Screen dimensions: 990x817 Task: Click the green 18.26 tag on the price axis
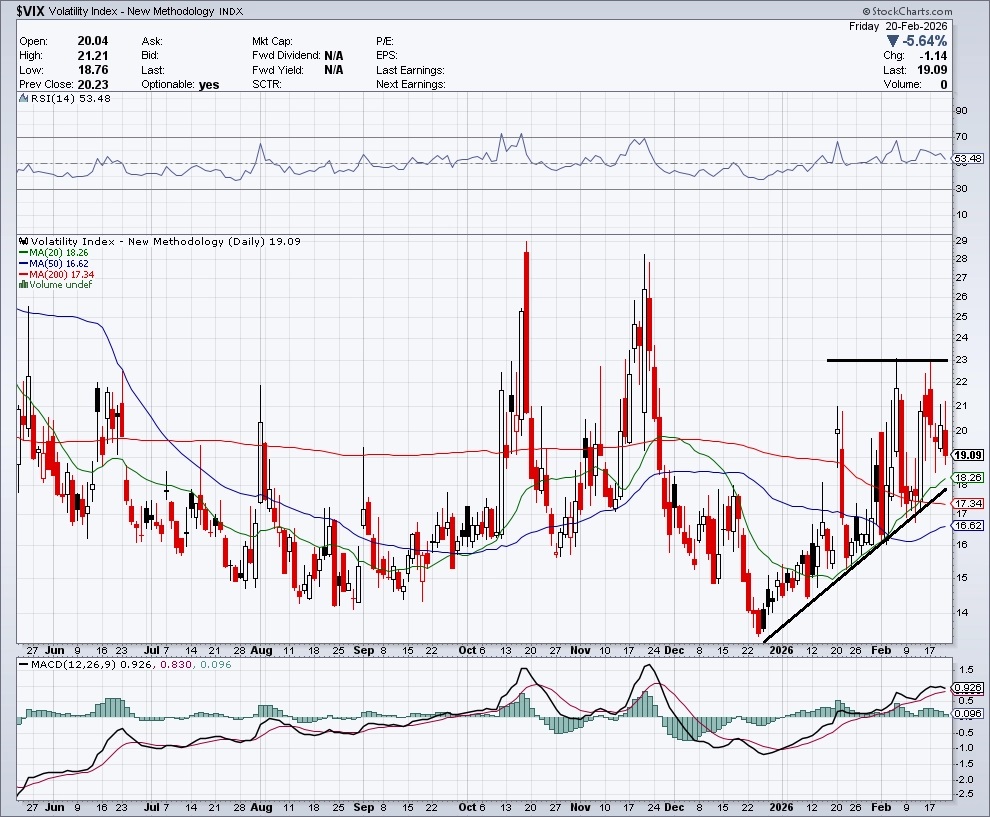coord(967,478)
